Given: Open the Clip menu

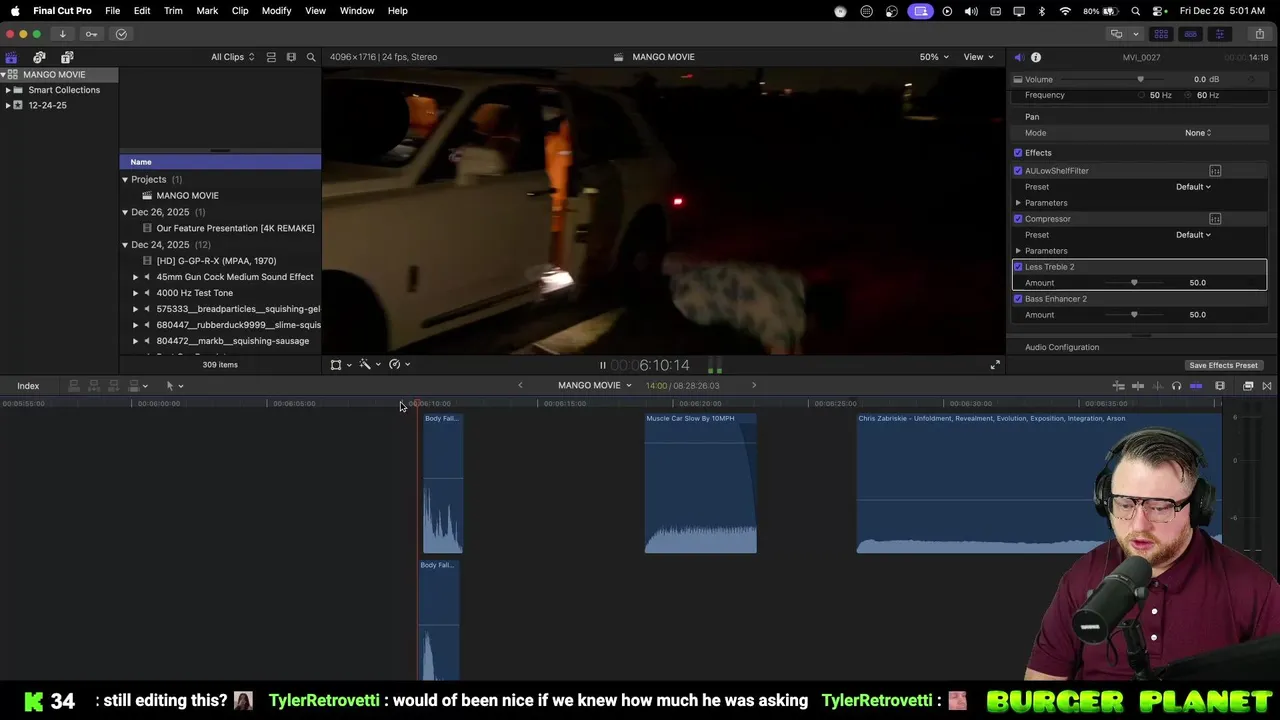Looking at the screenshot, I should click(x=240, y=11).
